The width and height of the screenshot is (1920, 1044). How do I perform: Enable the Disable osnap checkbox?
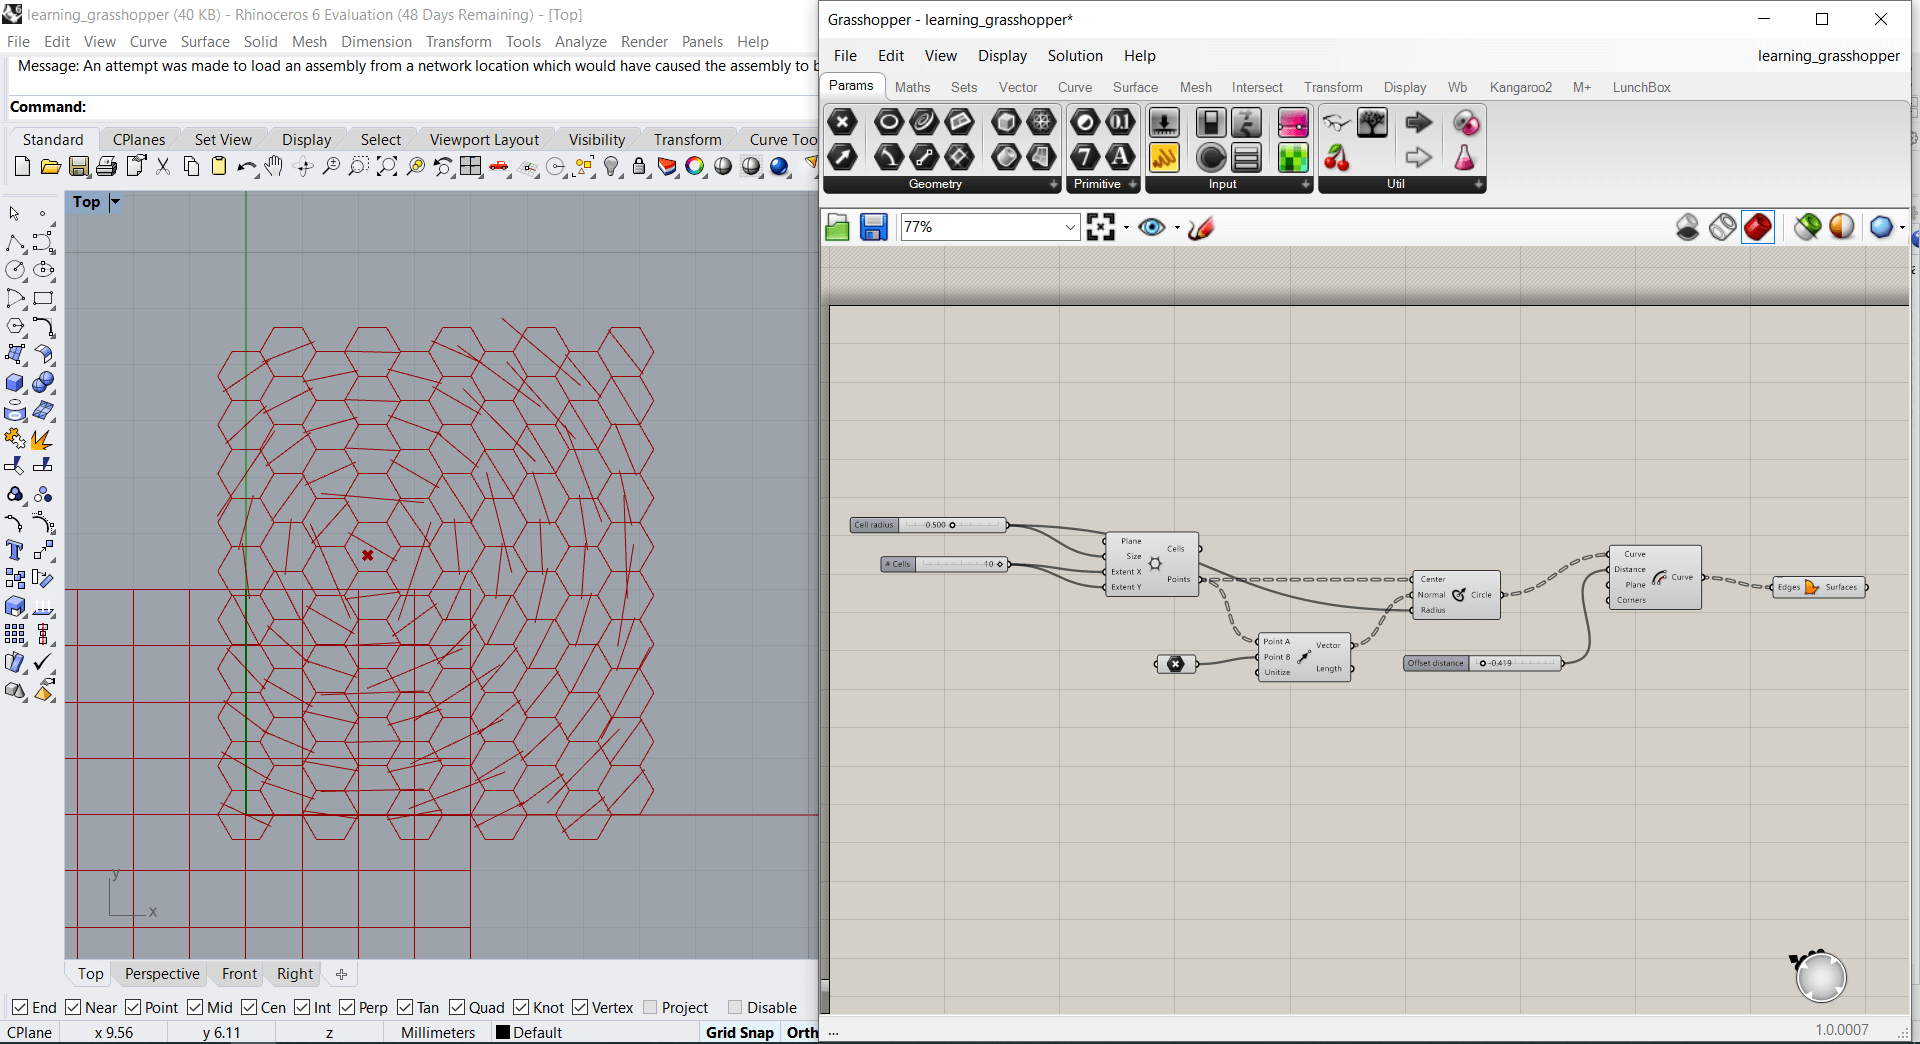pos(736,1007)
